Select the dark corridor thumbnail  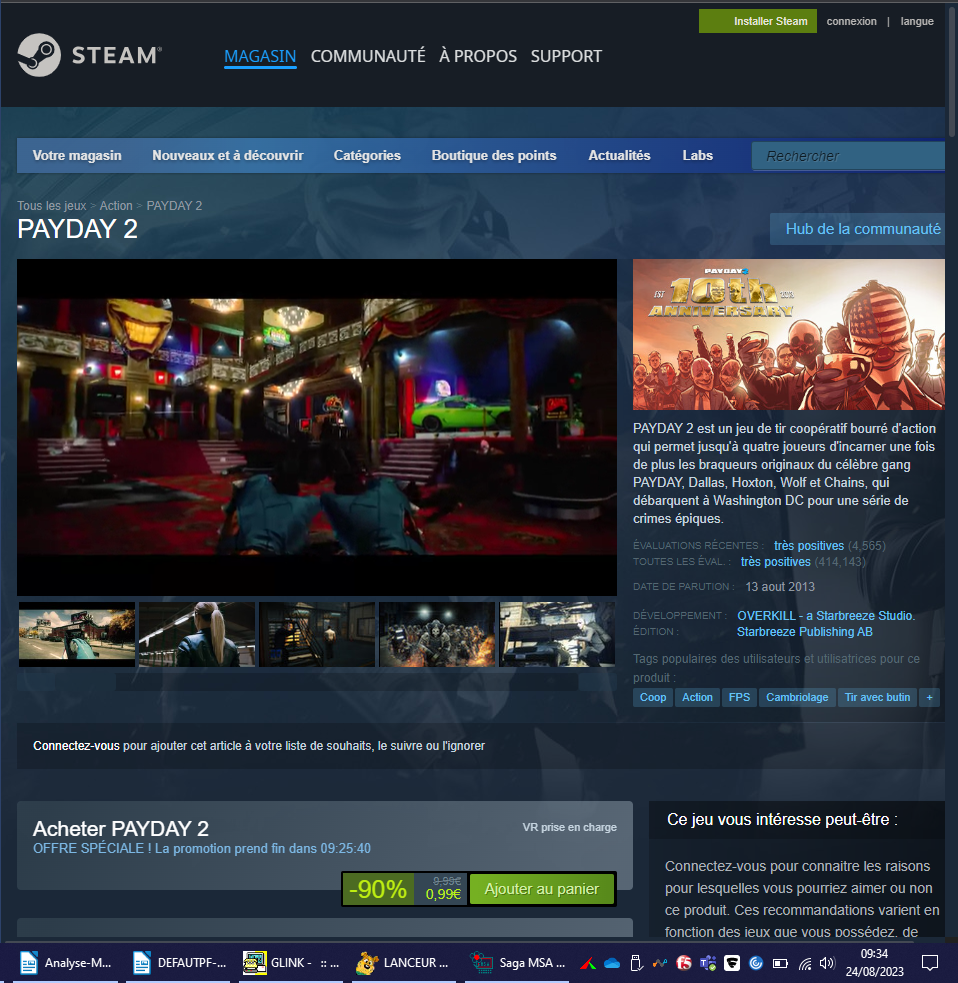point(317,634)
